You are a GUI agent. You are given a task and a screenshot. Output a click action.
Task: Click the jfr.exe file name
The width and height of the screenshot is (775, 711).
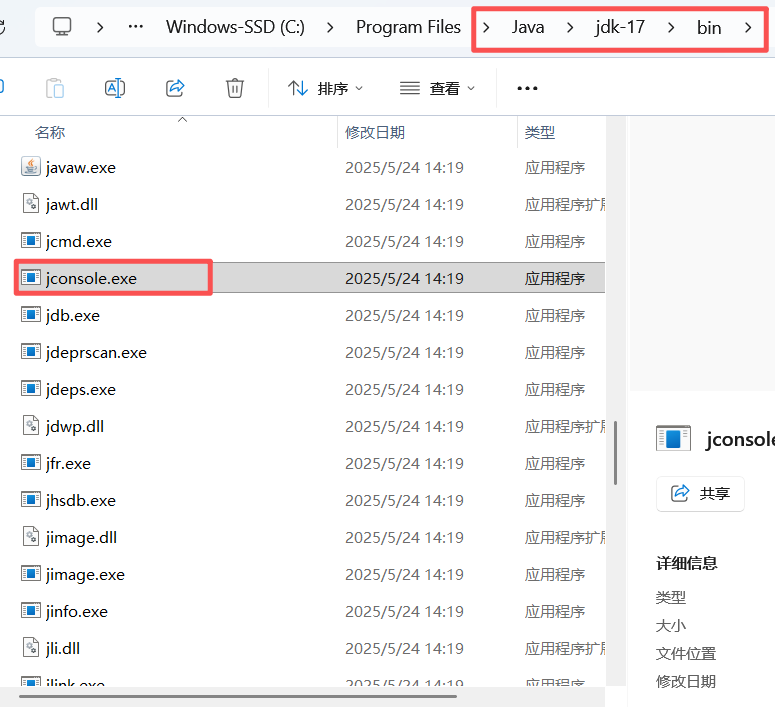(x=68, y=463)
